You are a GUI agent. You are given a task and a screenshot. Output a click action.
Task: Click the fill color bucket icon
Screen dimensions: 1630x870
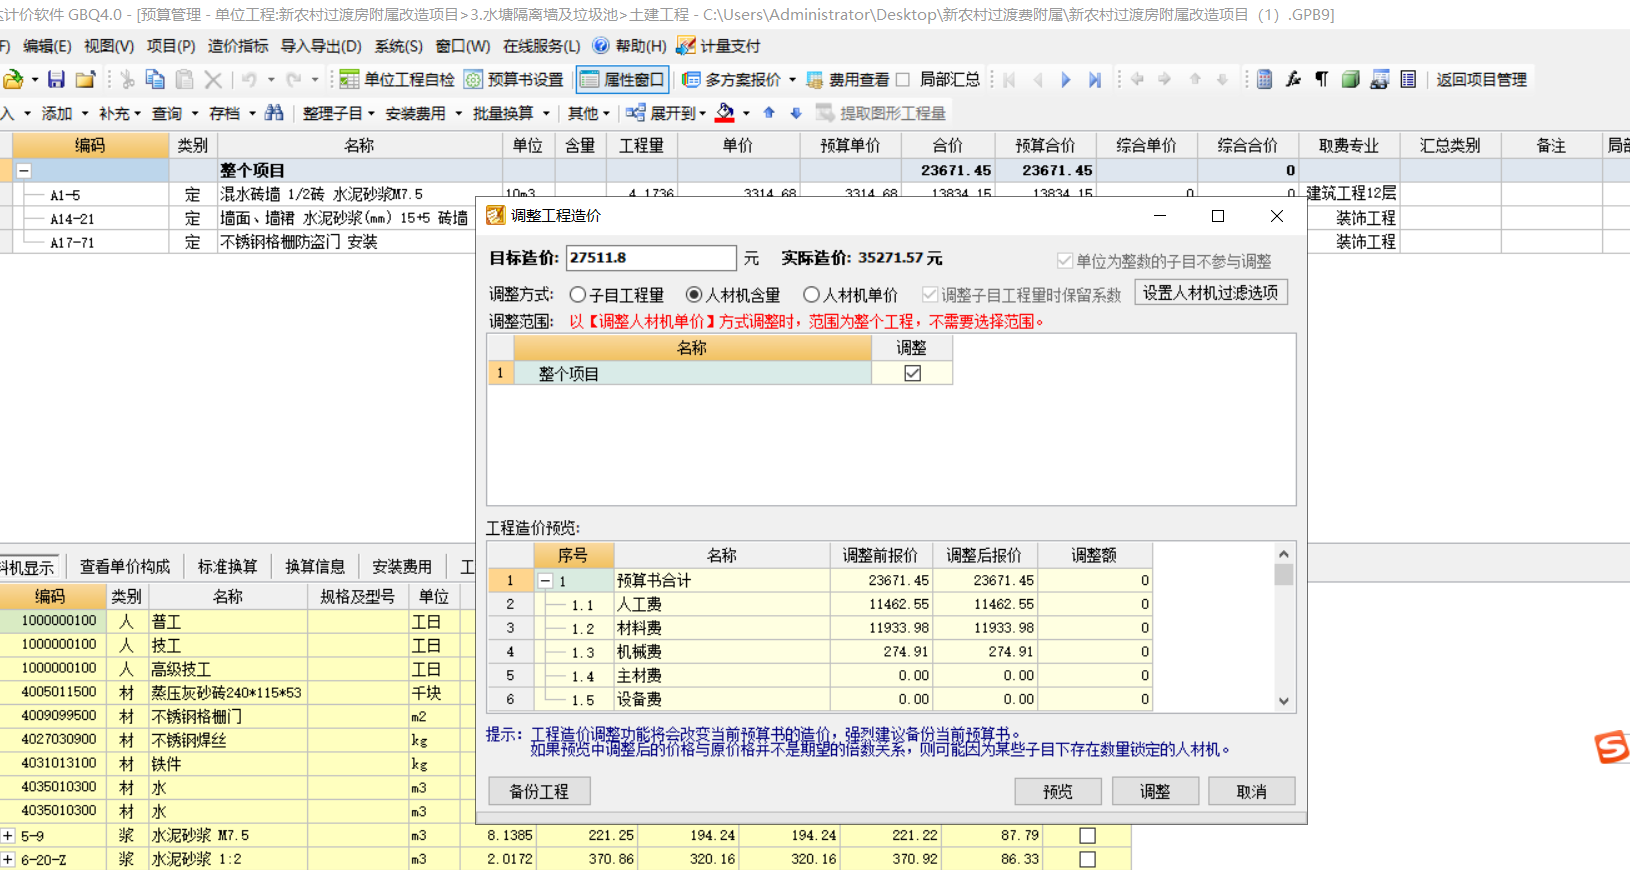pyautogui.click(x=725, y=113)
